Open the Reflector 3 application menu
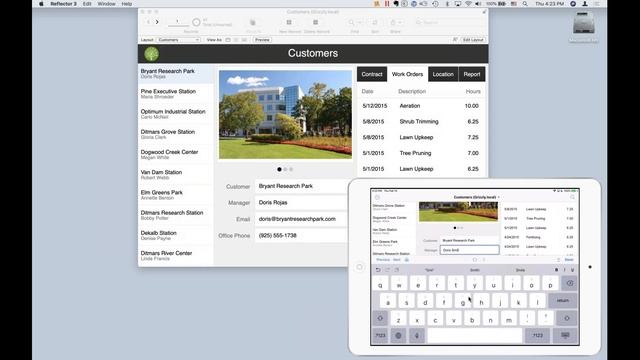This screenshot has height=360, width=640. [63, 4]
